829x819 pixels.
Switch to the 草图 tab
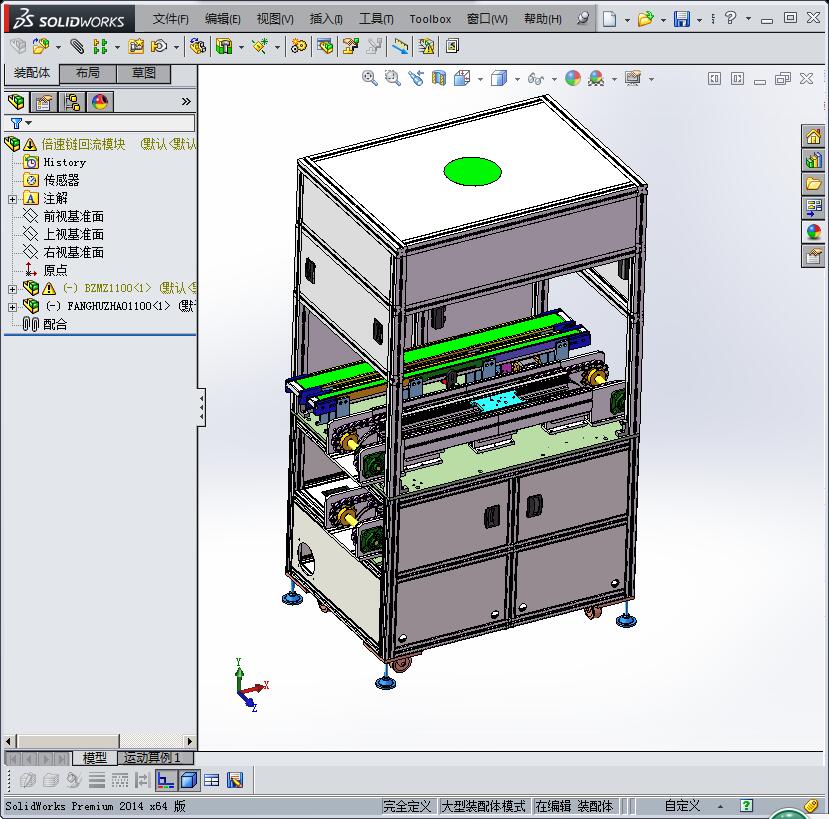pos(144,73)
